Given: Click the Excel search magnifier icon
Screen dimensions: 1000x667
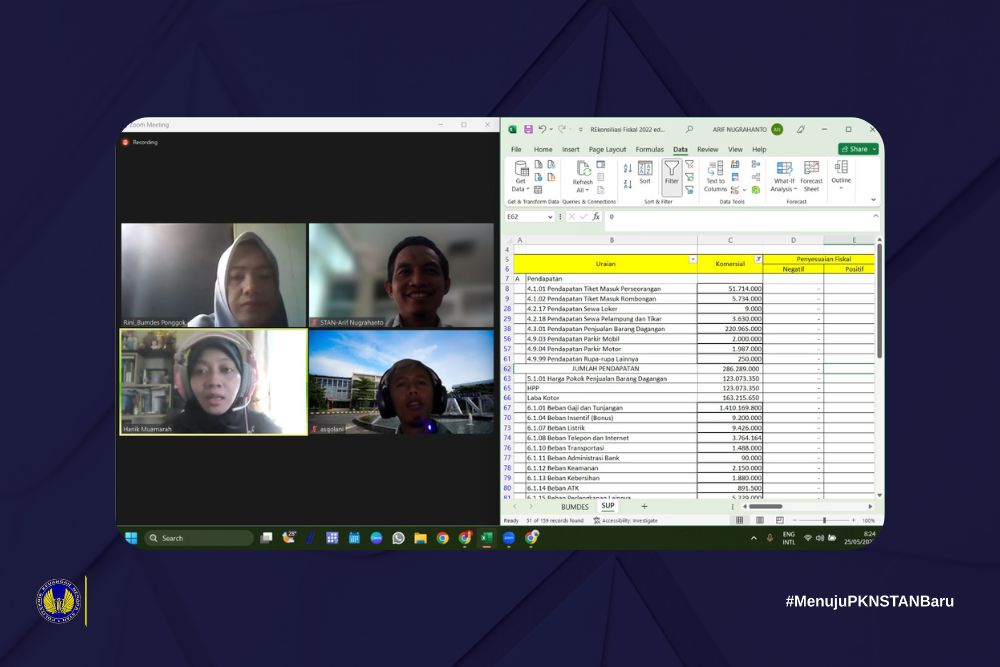Looking at the screenshot, I should (x=689, y=129).
